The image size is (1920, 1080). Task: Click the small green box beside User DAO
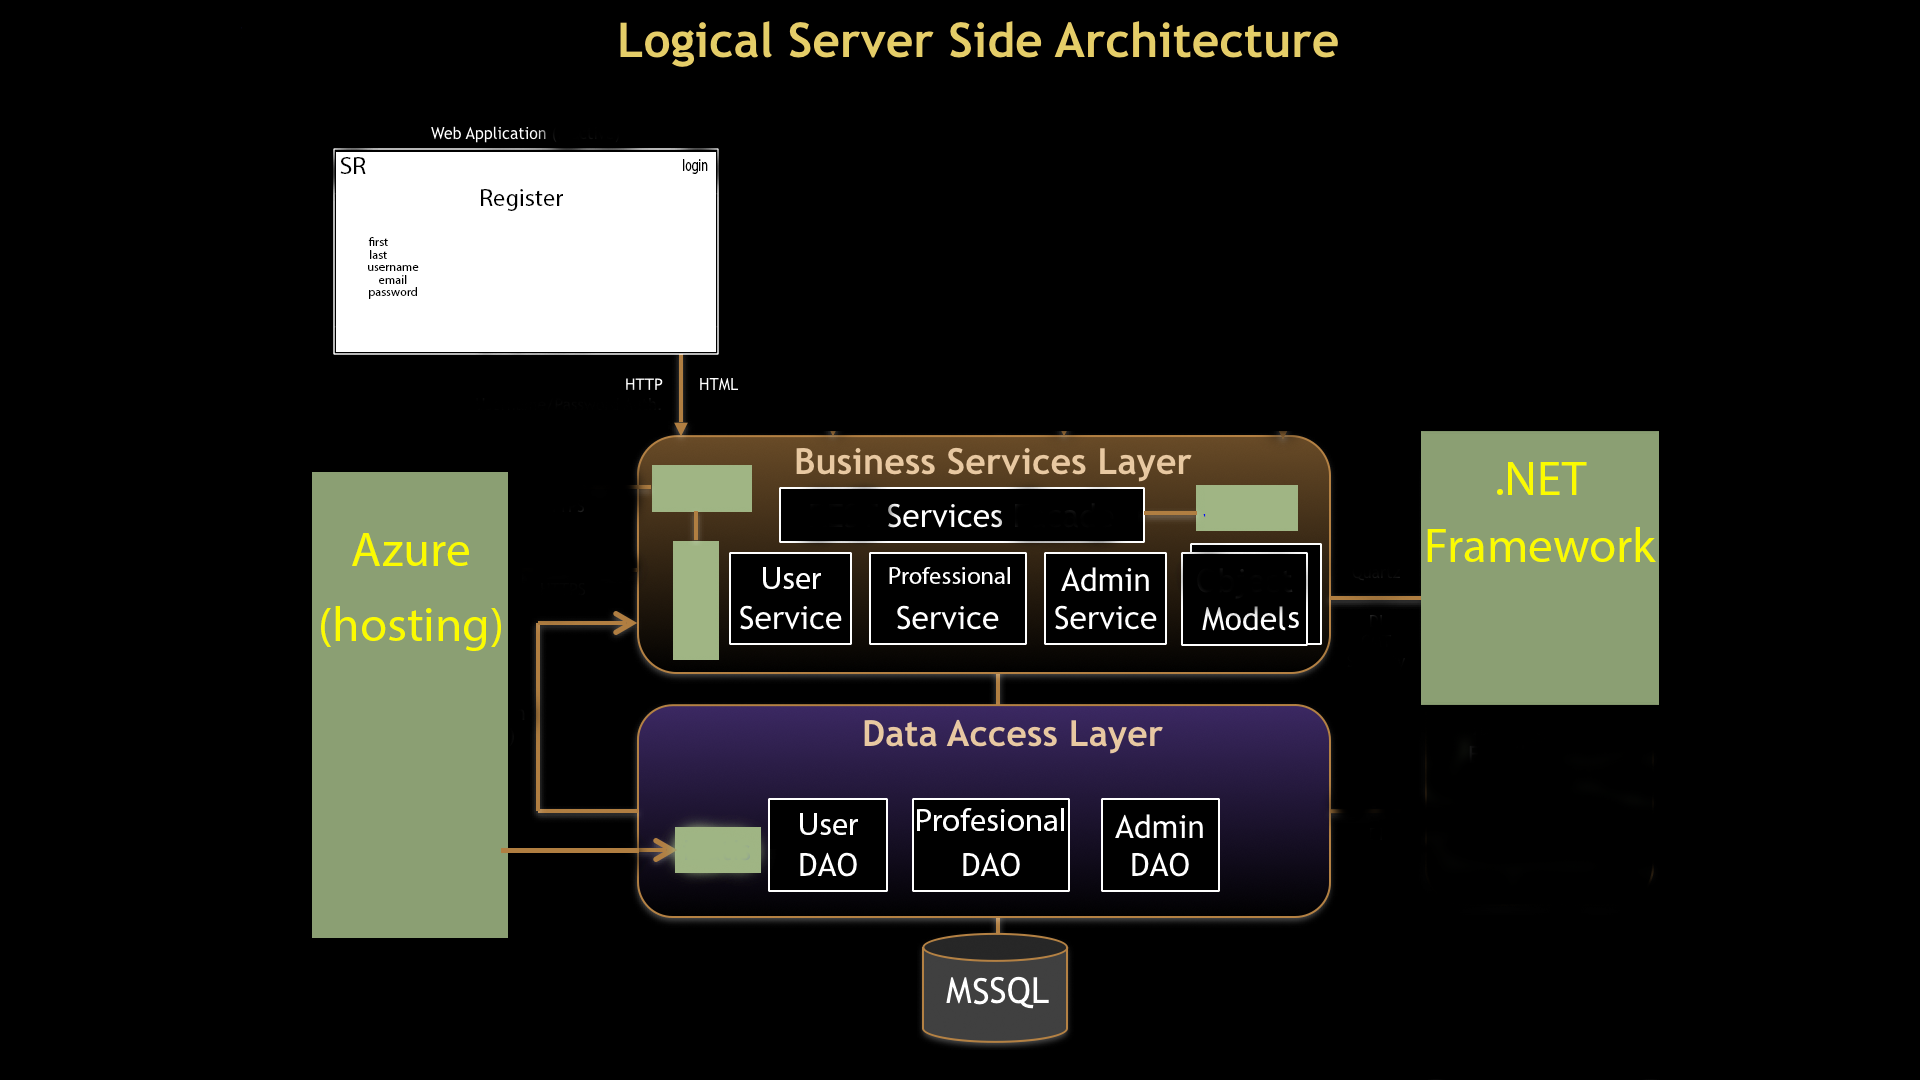[x=717, y=850]
